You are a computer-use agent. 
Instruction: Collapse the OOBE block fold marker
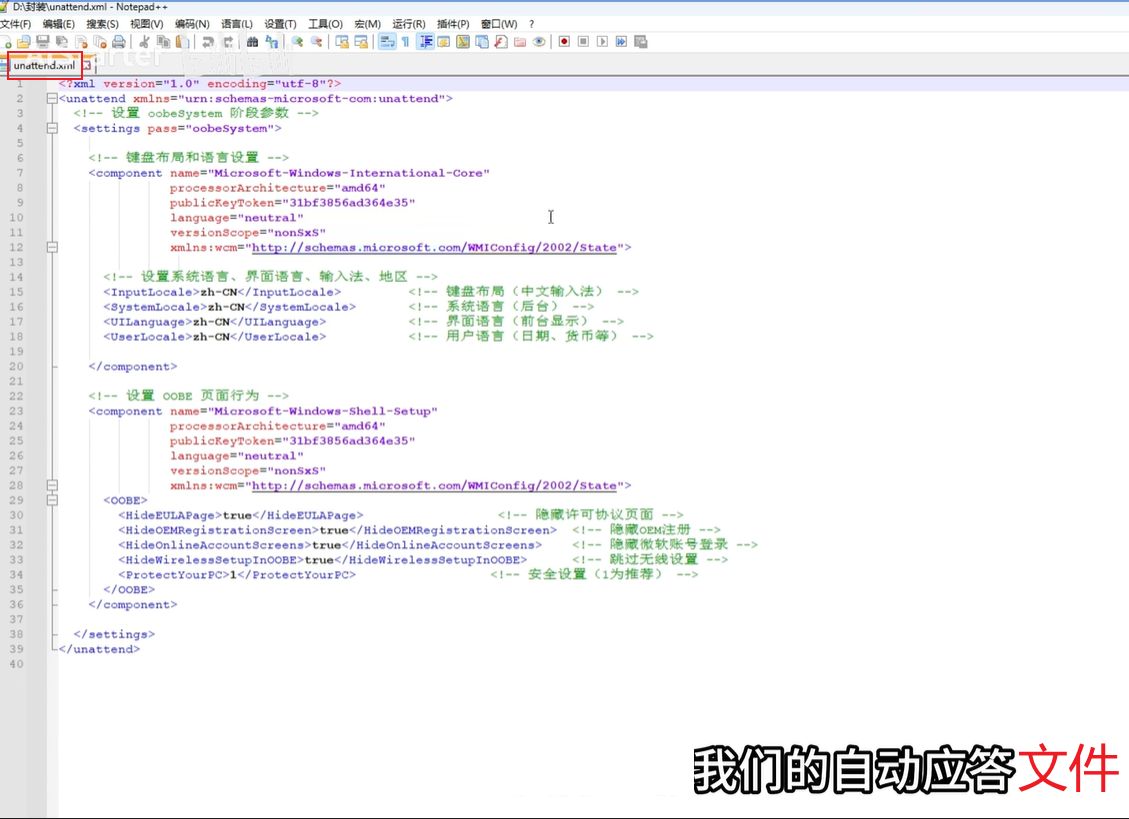point(51,500)
